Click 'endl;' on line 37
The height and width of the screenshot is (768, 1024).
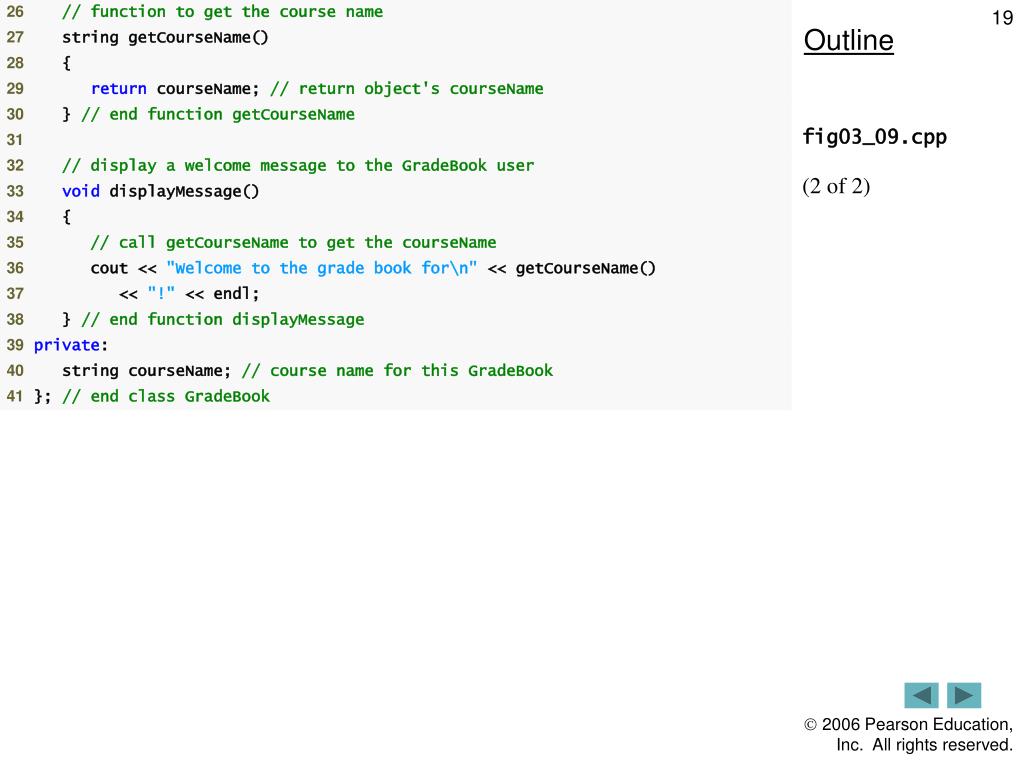tap(236, 294)
